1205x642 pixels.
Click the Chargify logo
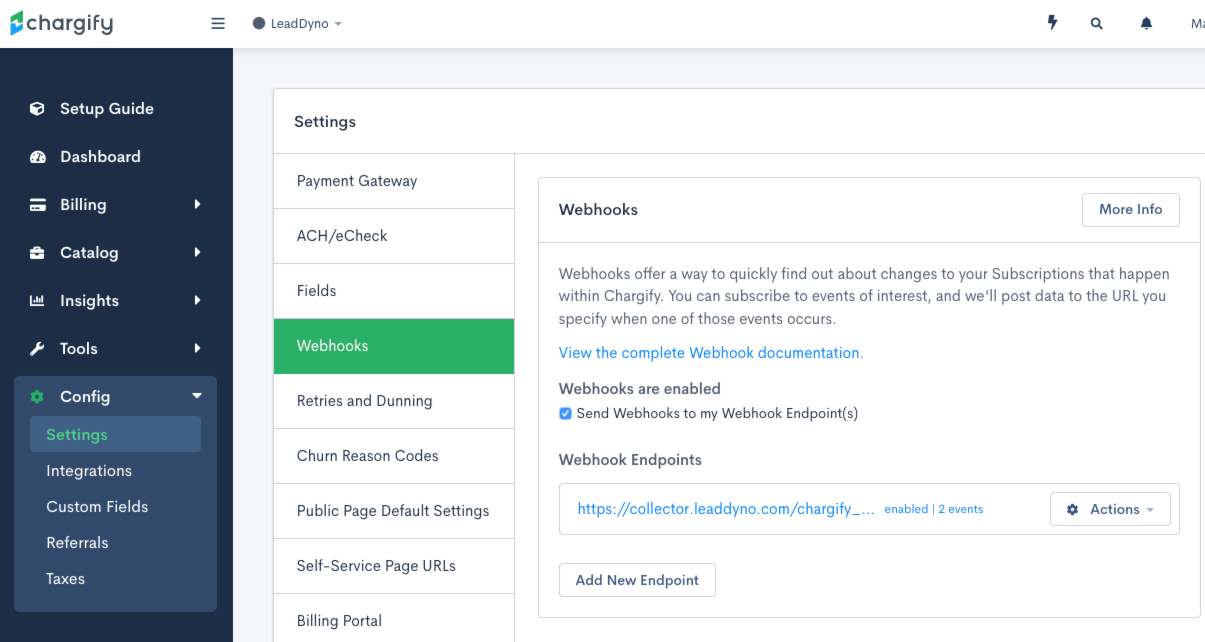point(62,23)
